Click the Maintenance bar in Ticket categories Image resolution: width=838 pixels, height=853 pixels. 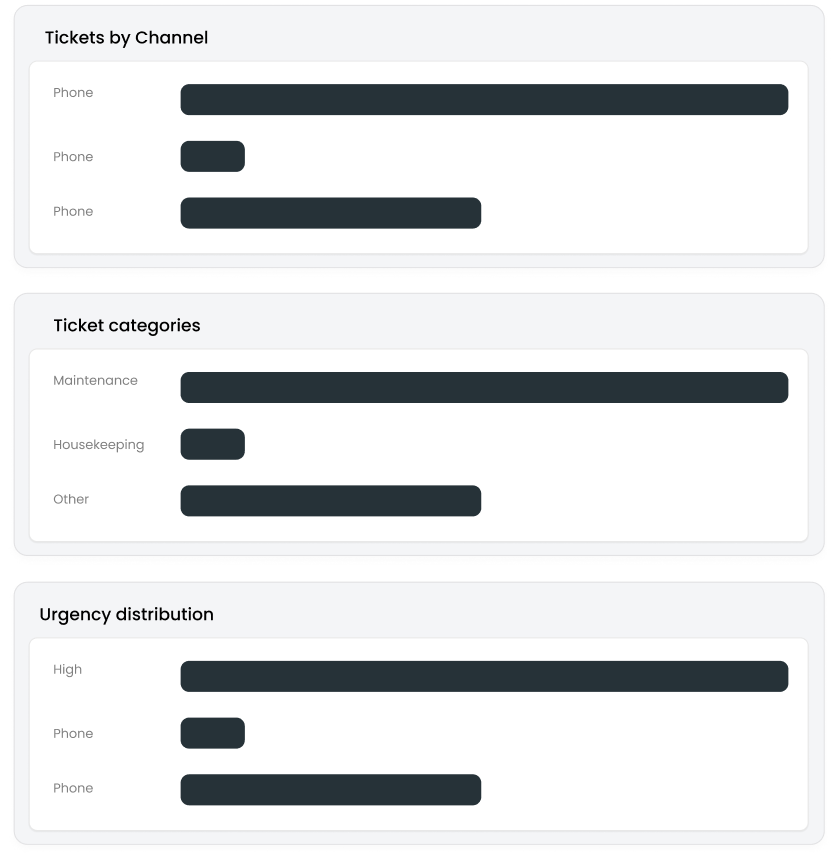click(x=484, y=388)
